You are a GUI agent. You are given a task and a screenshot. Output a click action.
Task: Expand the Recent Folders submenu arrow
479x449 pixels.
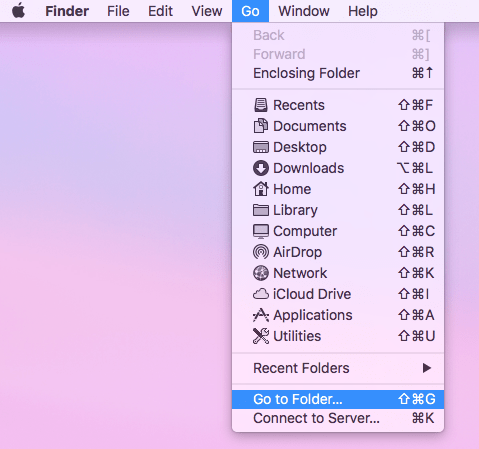click(427, 368)
